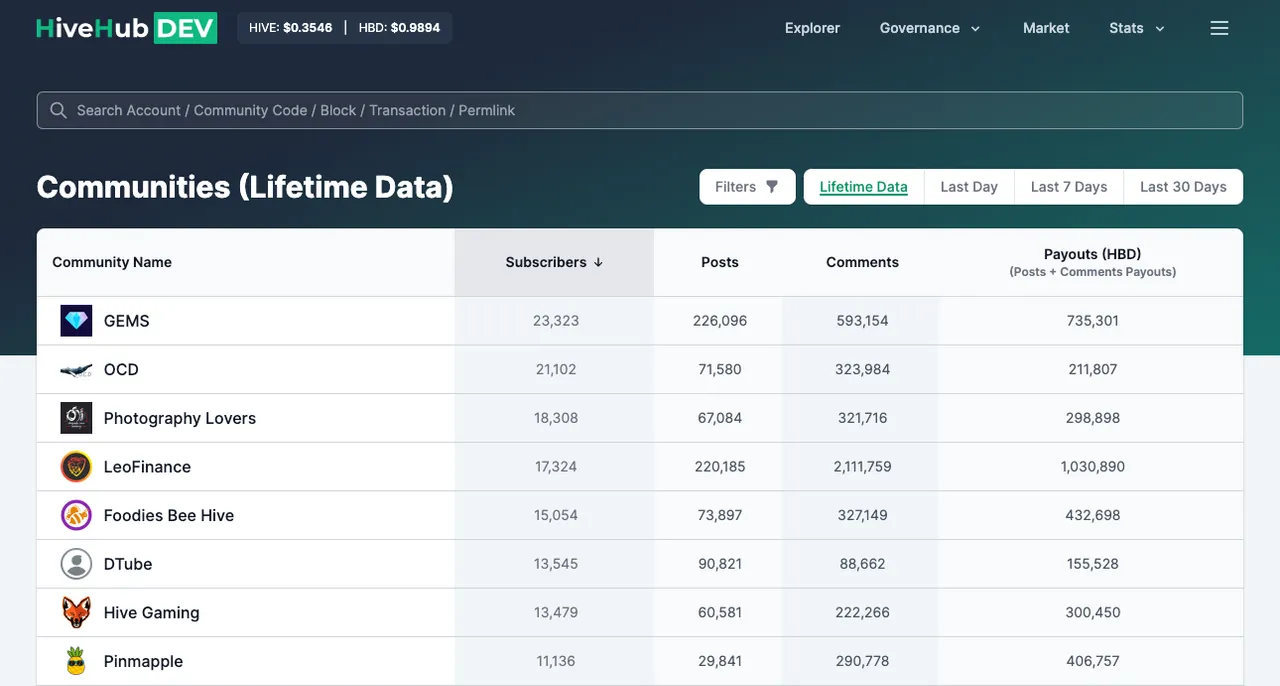
Task: Click Foodies Bee Hive posts 73,897
Action: tap(720, 515)
